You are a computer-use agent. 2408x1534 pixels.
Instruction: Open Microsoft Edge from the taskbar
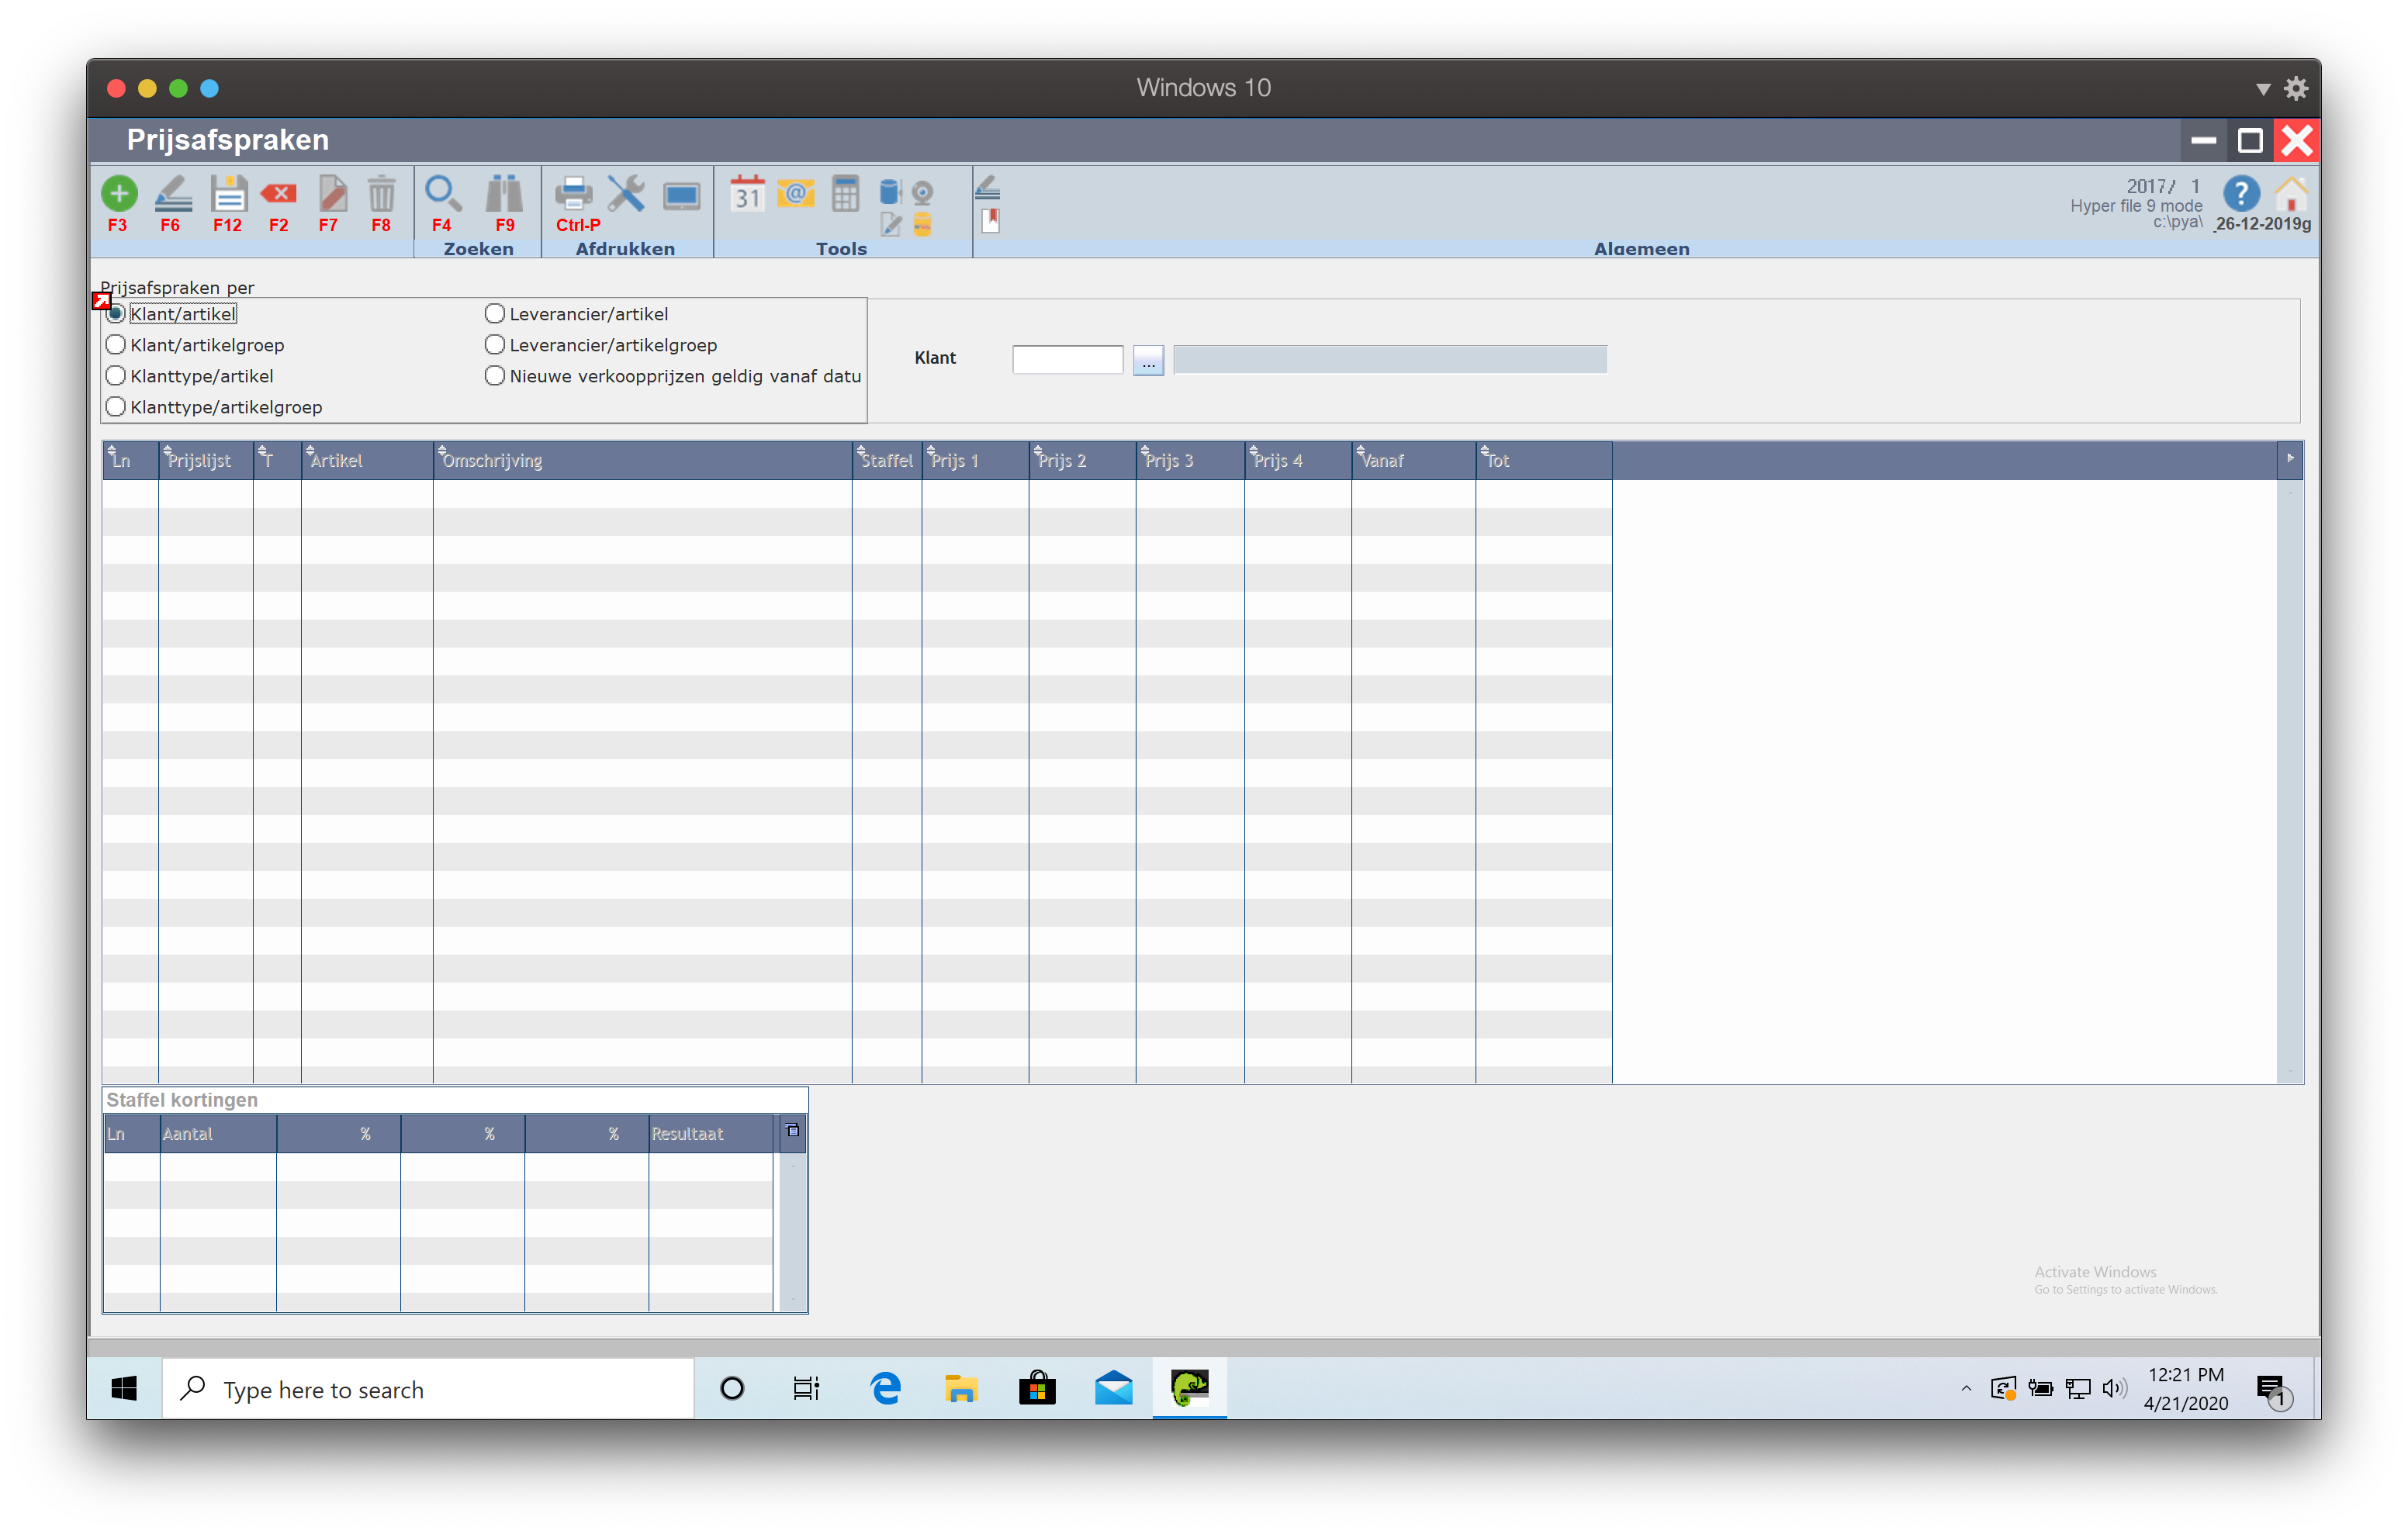pyautogui.click(x=886, y=1388)
